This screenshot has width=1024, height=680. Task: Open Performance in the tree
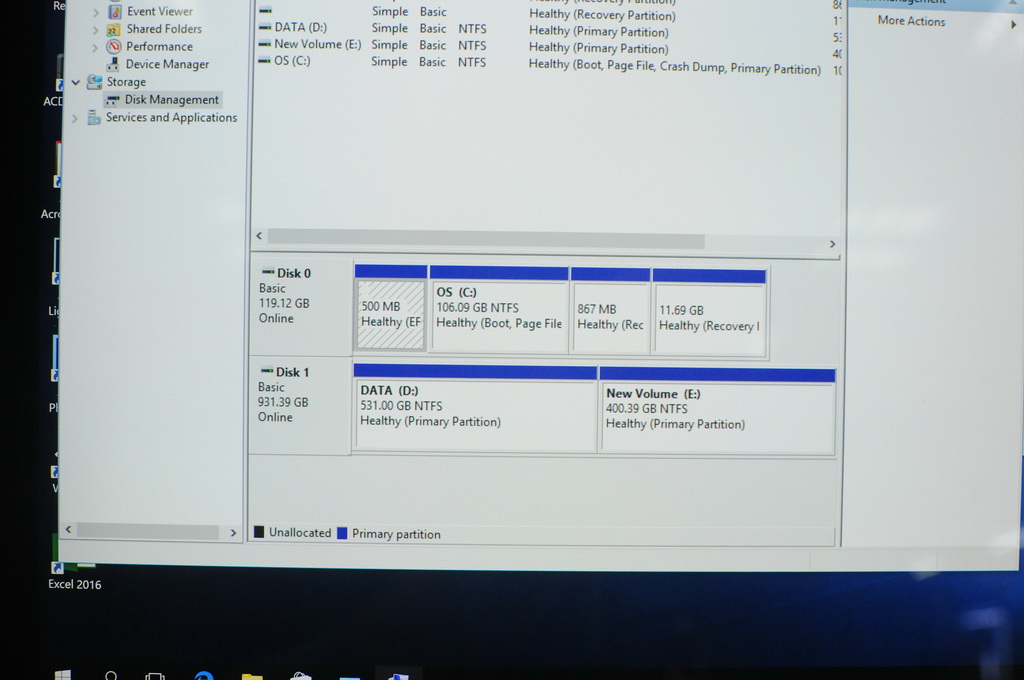[159, 46]
